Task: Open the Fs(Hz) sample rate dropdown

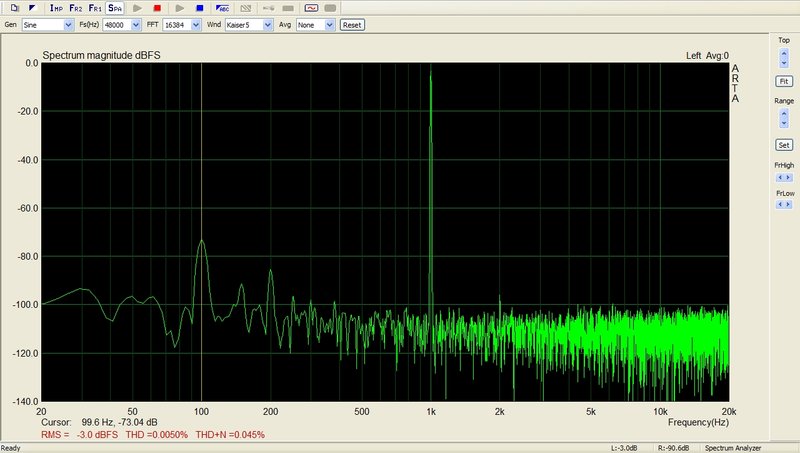Action: (136, 25)
